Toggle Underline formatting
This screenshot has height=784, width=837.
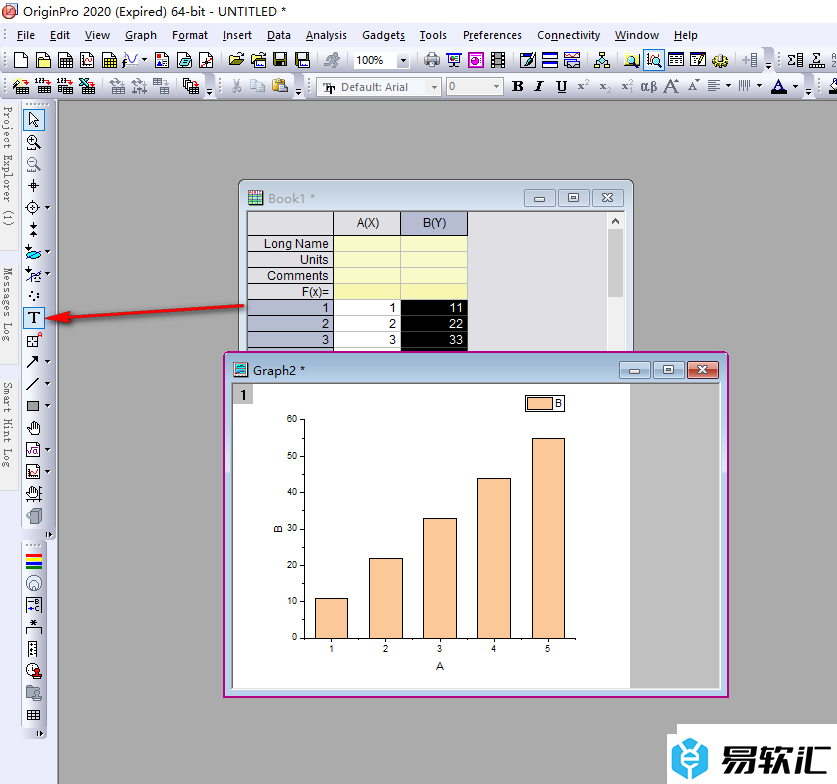(x=561, y=86)
